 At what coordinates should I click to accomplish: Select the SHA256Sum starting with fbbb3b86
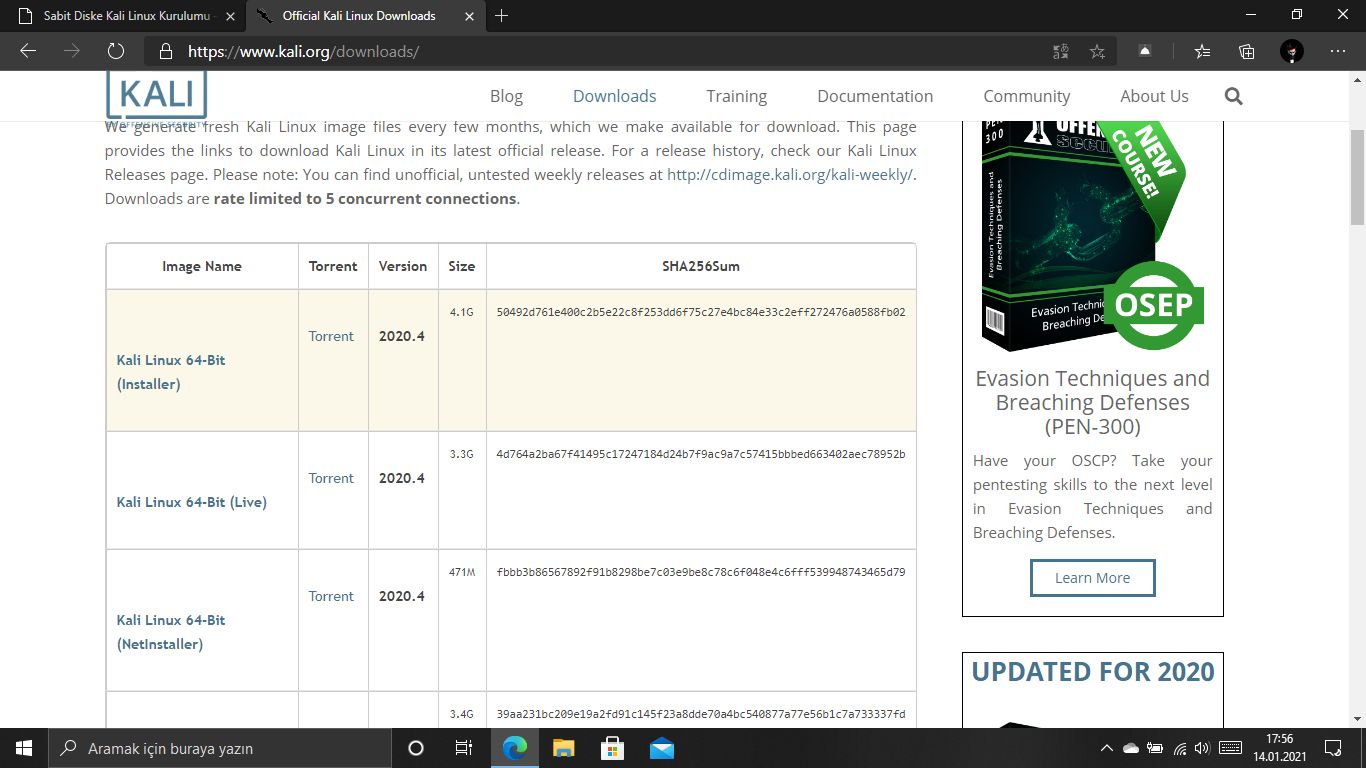(x=701, y=572)
